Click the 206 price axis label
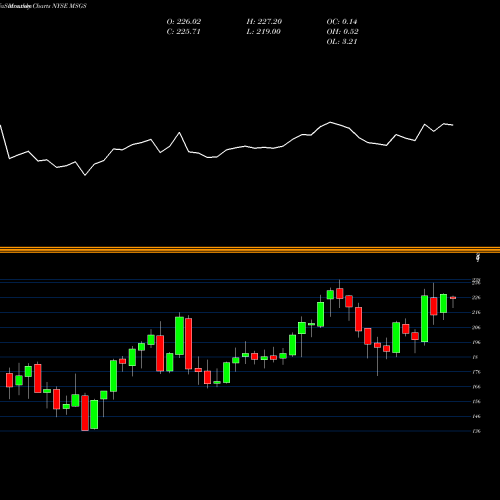This screenshot has width=500, height=500. pyautogui.click(x=477, y=327)
